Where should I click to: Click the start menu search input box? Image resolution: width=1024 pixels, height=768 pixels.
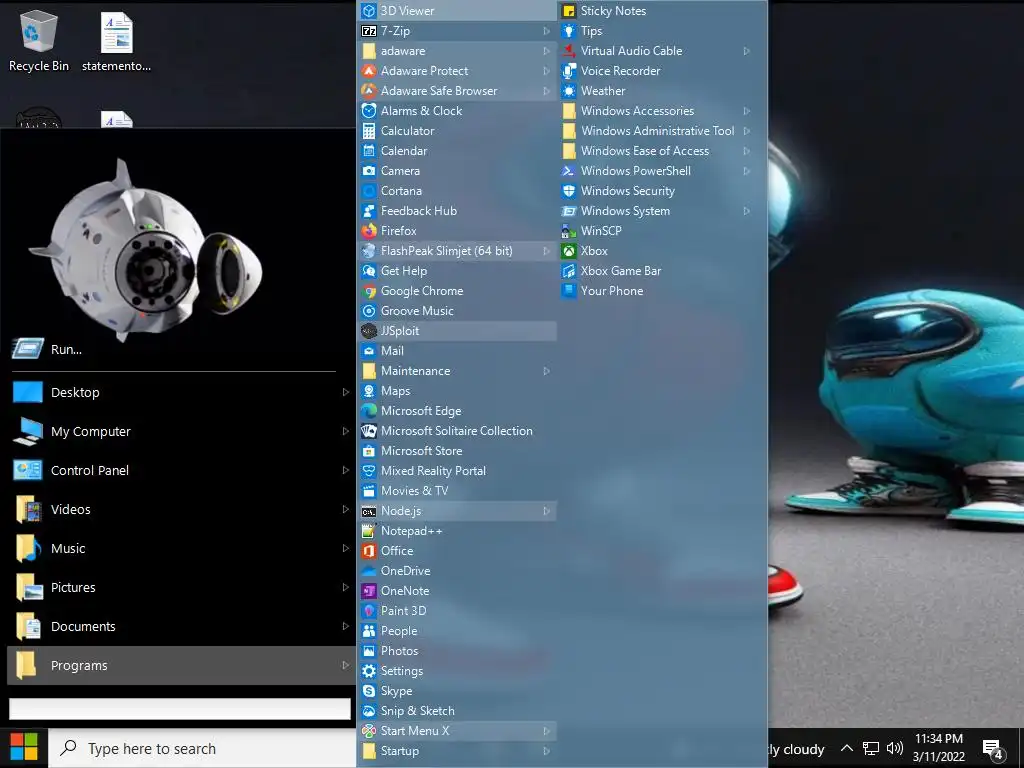[x=180, y=709]
